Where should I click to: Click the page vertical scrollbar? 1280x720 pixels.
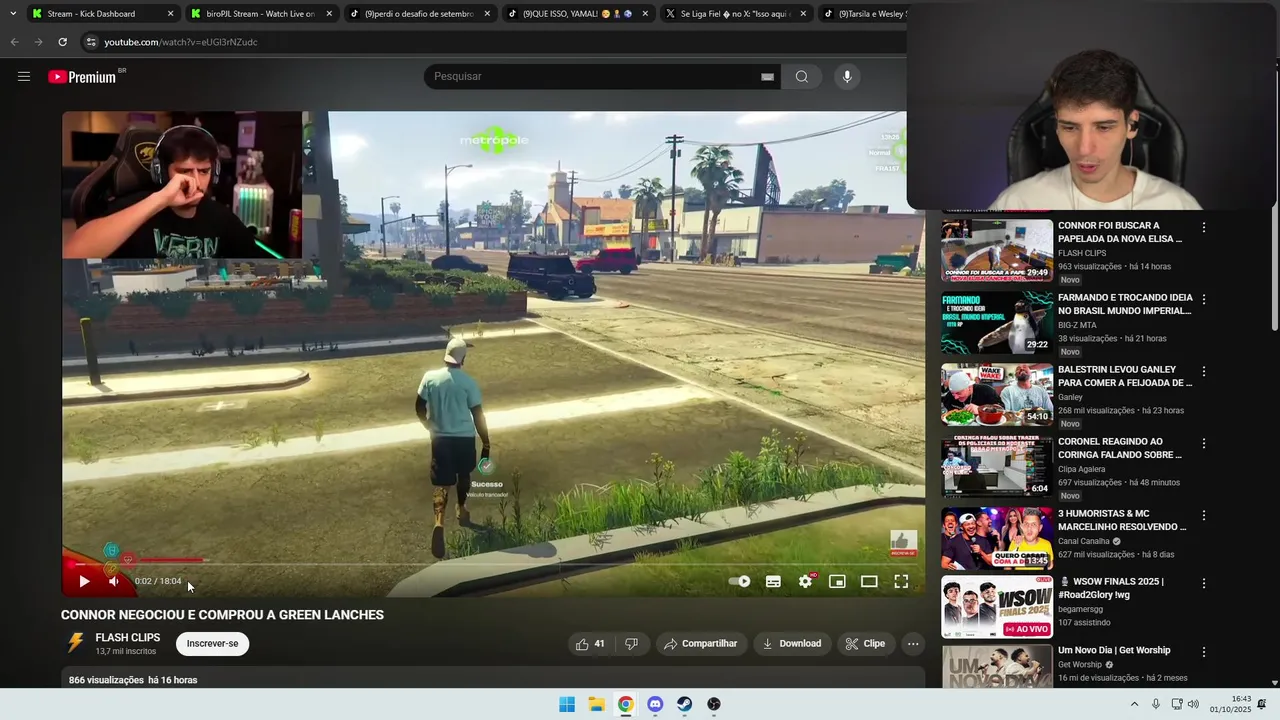click(1275, 200)
